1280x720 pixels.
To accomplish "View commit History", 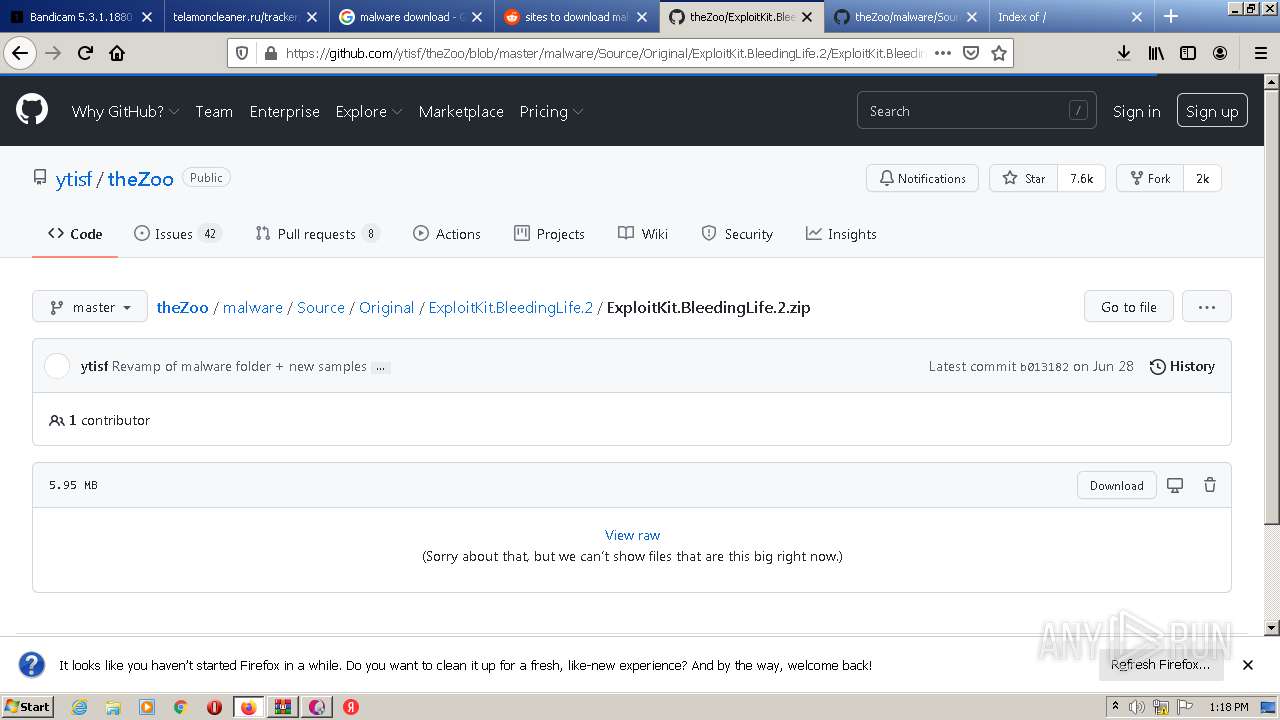I will [x=1182, y=366].
